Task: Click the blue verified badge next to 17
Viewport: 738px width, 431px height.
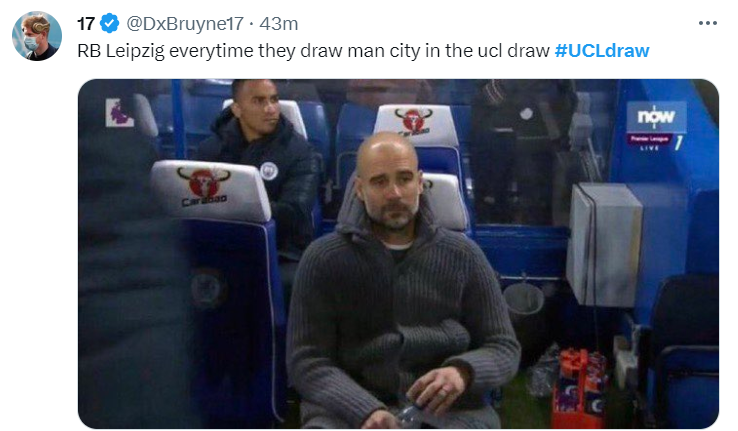Action: coord(109,23)
